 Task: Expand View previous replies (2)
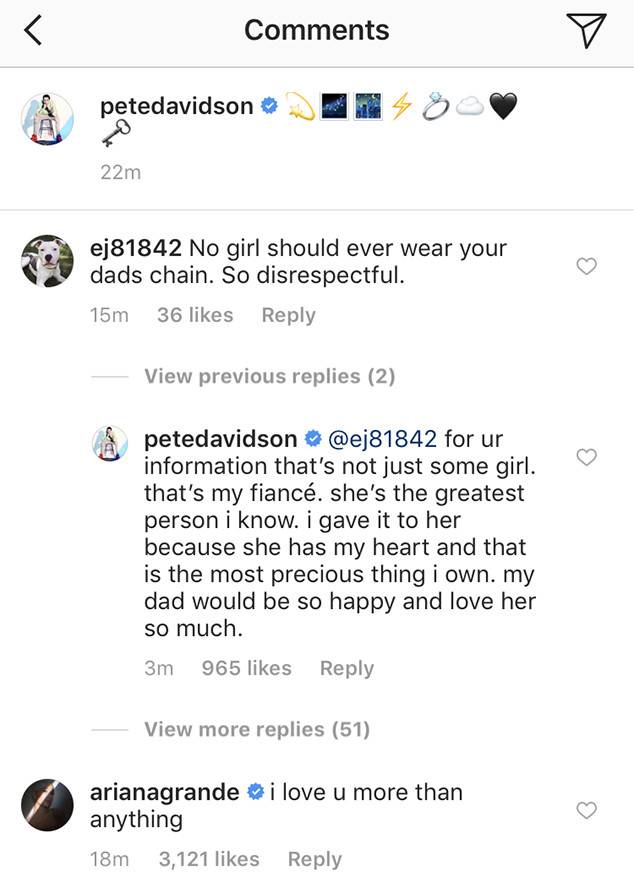270,376
